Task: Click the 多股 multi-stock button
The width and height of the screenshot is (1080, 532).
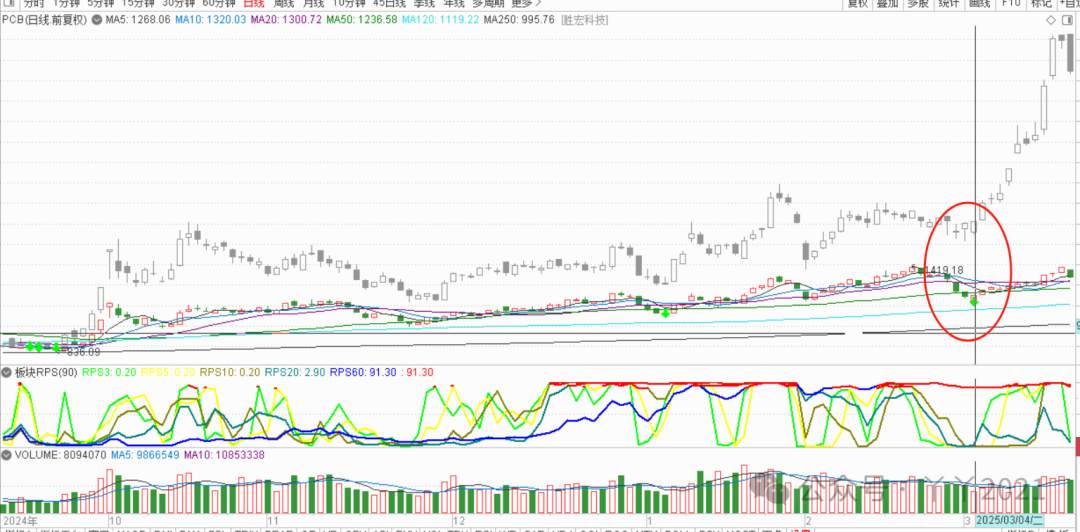Action: pos(918,4)
